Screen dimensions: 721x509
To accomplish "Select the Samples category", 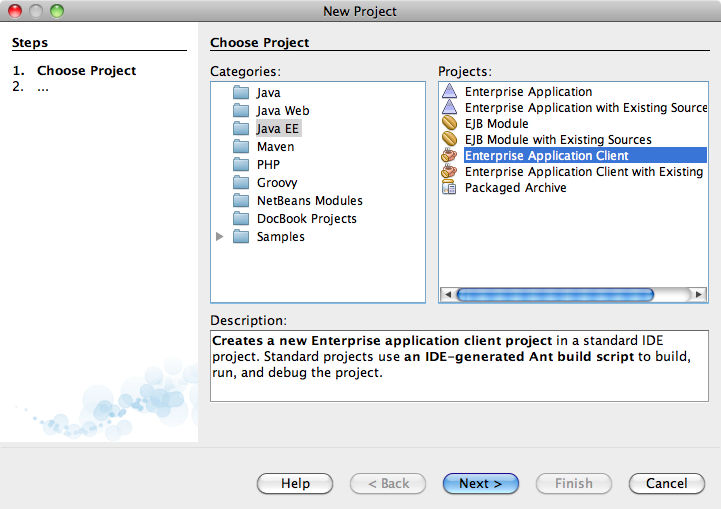I will click(280, 236).
